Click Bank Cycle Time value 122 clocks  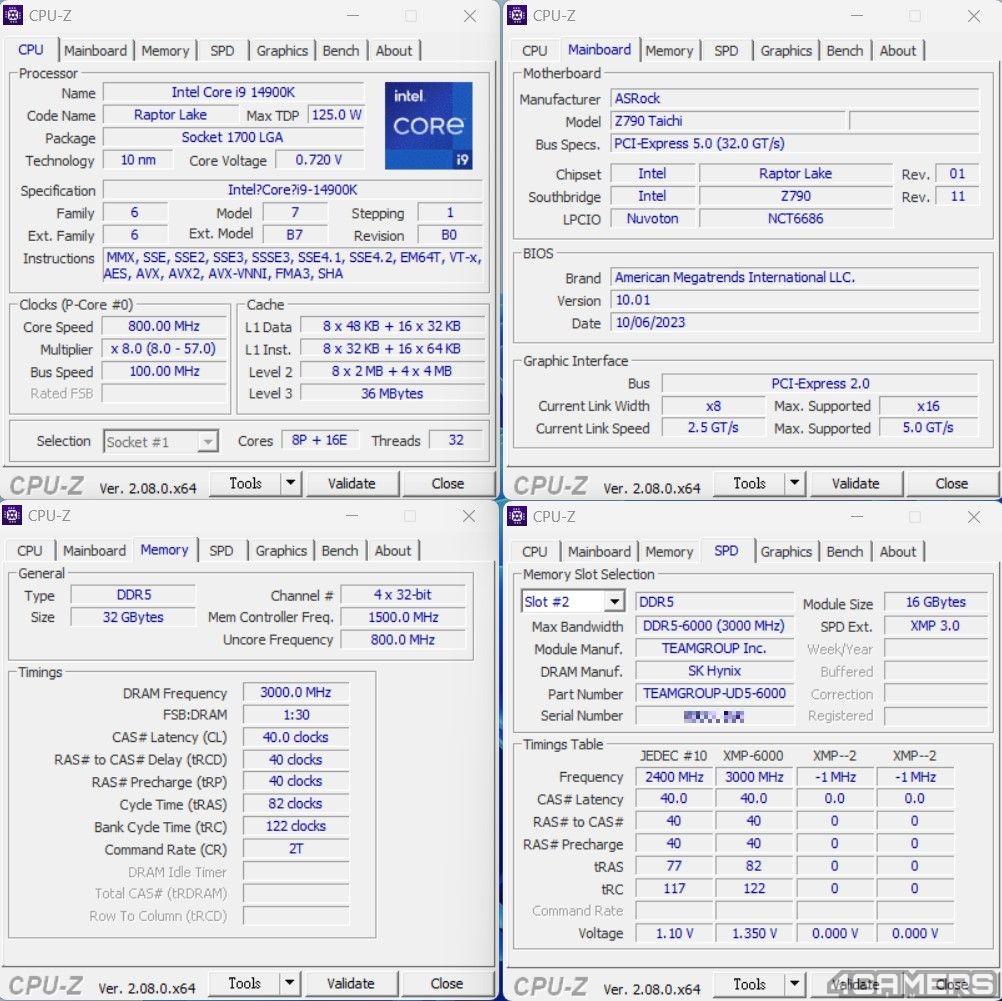(296, 826)
